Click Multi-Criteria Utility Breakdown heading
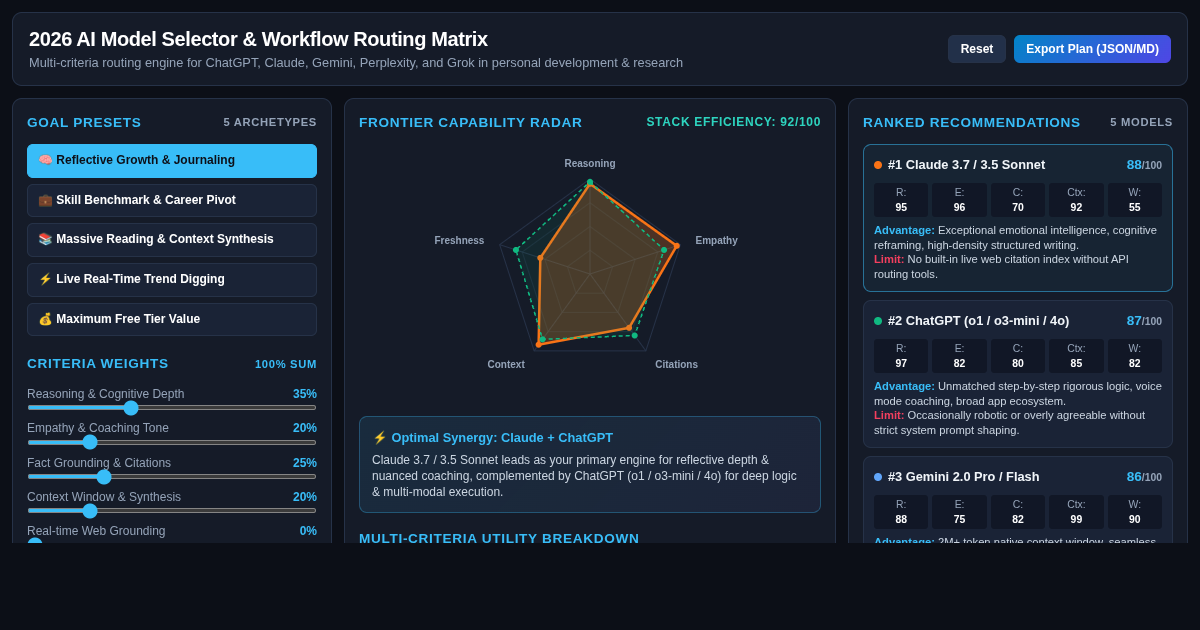The height and width of the screenshot is (630, 1200). [x=499, y=538]
